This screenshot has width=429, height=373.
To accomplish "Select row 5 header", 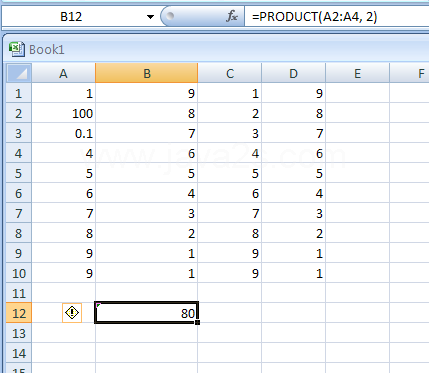I will [x=19, y=173].
